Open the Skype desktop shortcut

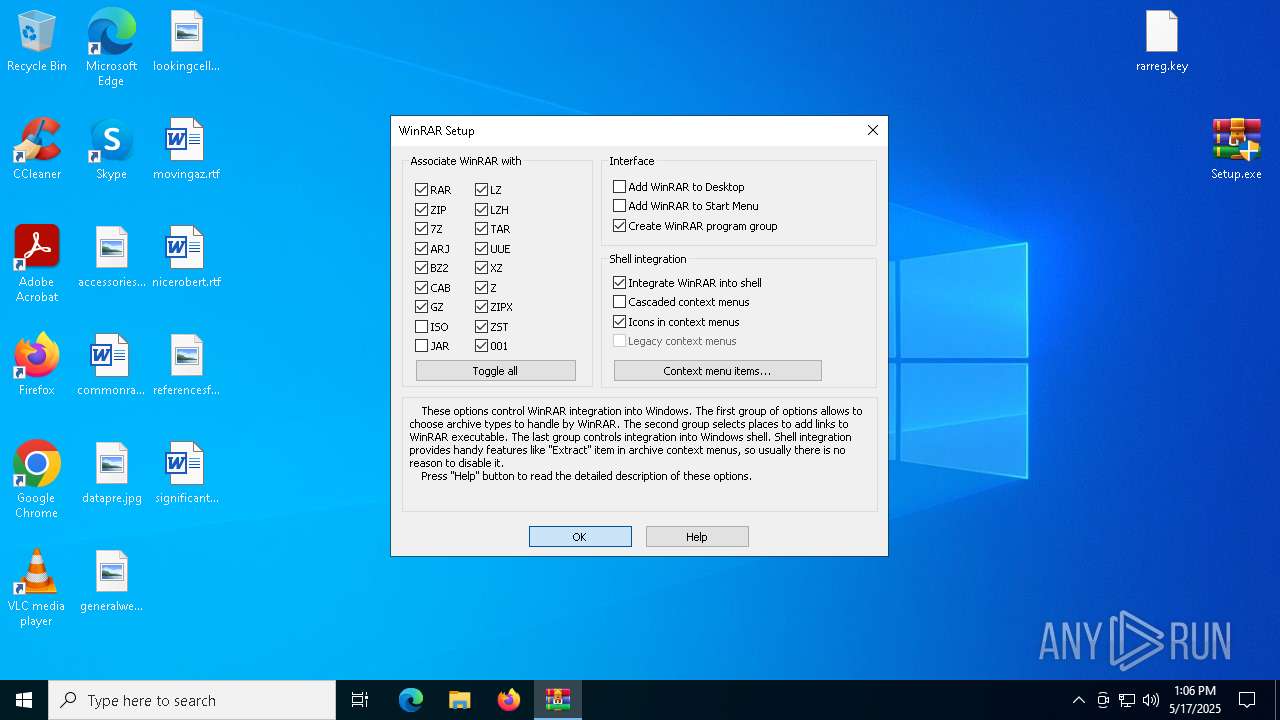point(111,150)
